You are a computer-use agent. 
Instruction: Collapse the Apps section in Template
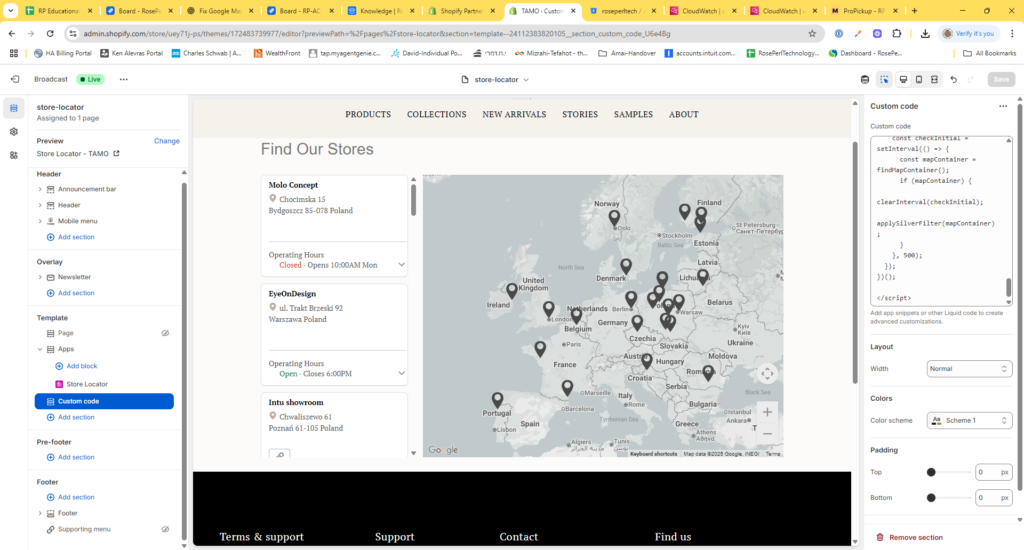40,349
